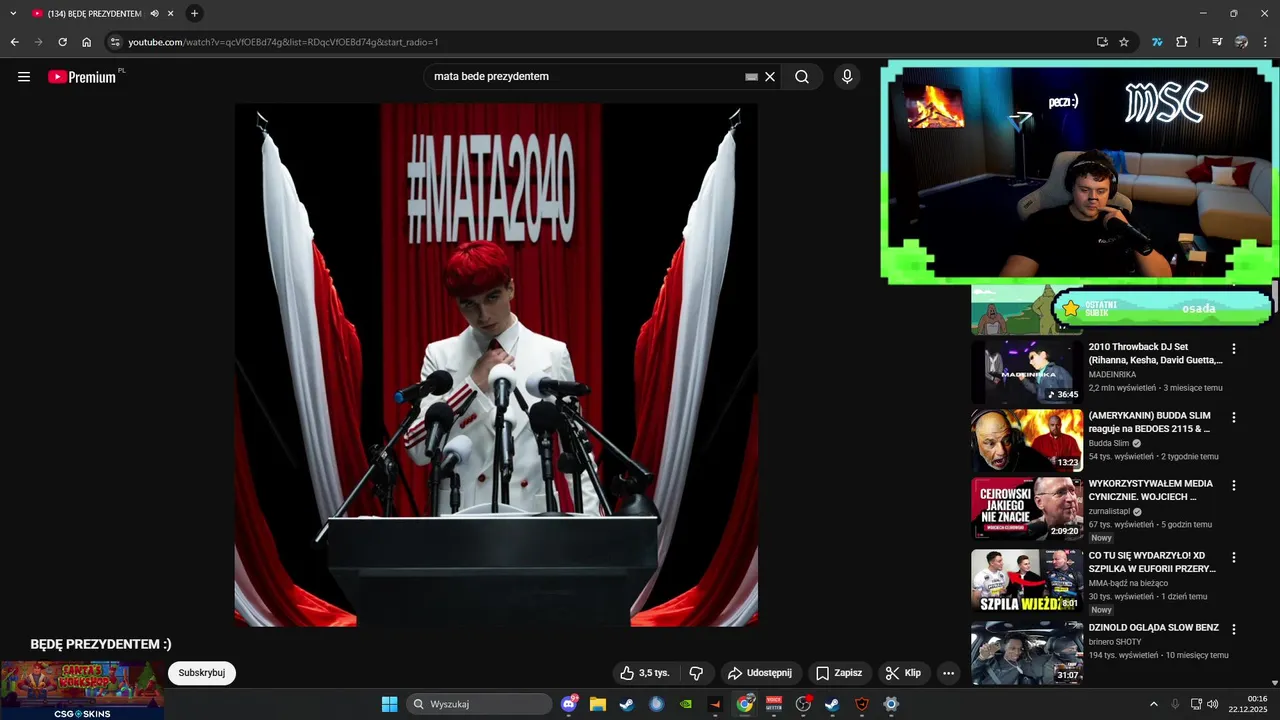Reload the page with the refresh icon

(x=62, y=42)
